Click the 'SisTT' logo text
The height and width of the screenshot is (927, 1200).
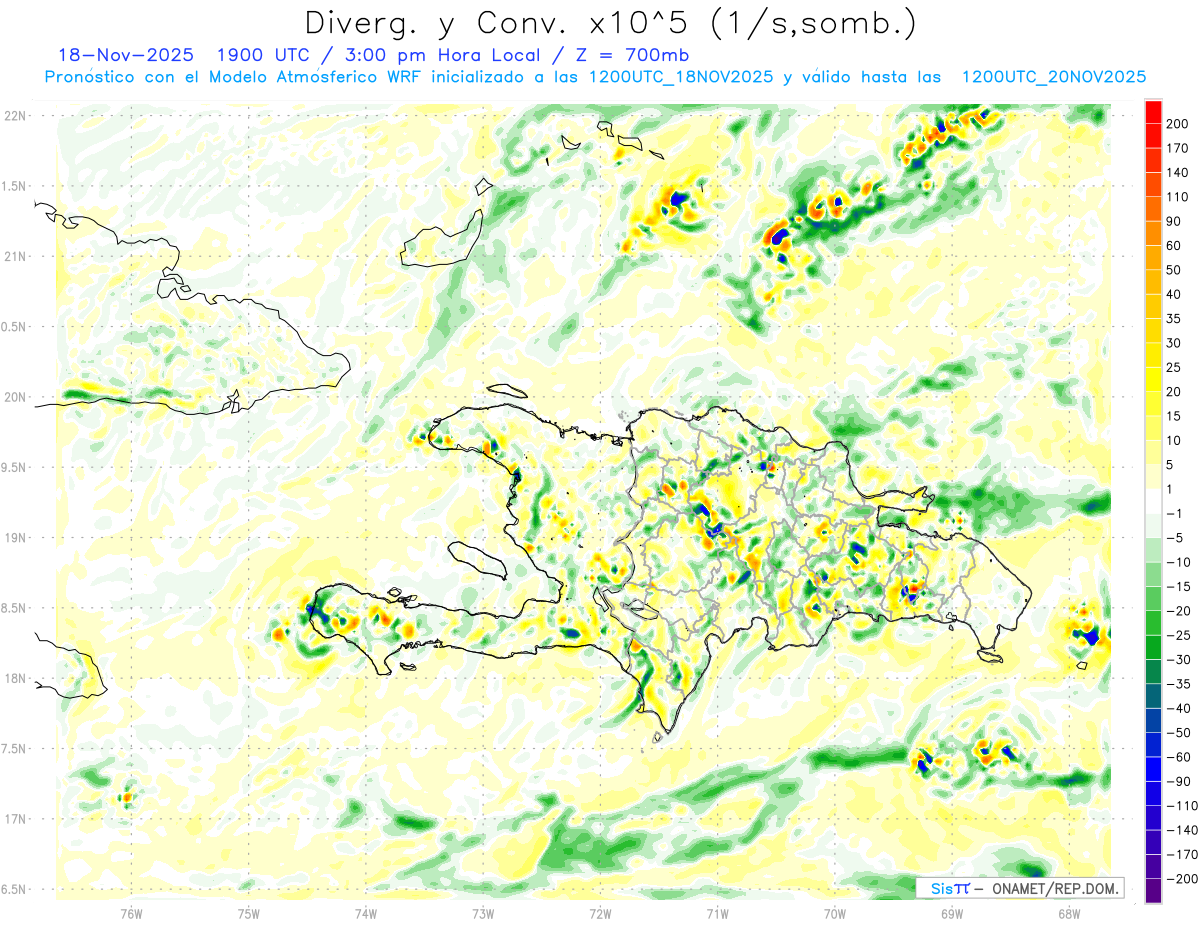pos(949,888)
